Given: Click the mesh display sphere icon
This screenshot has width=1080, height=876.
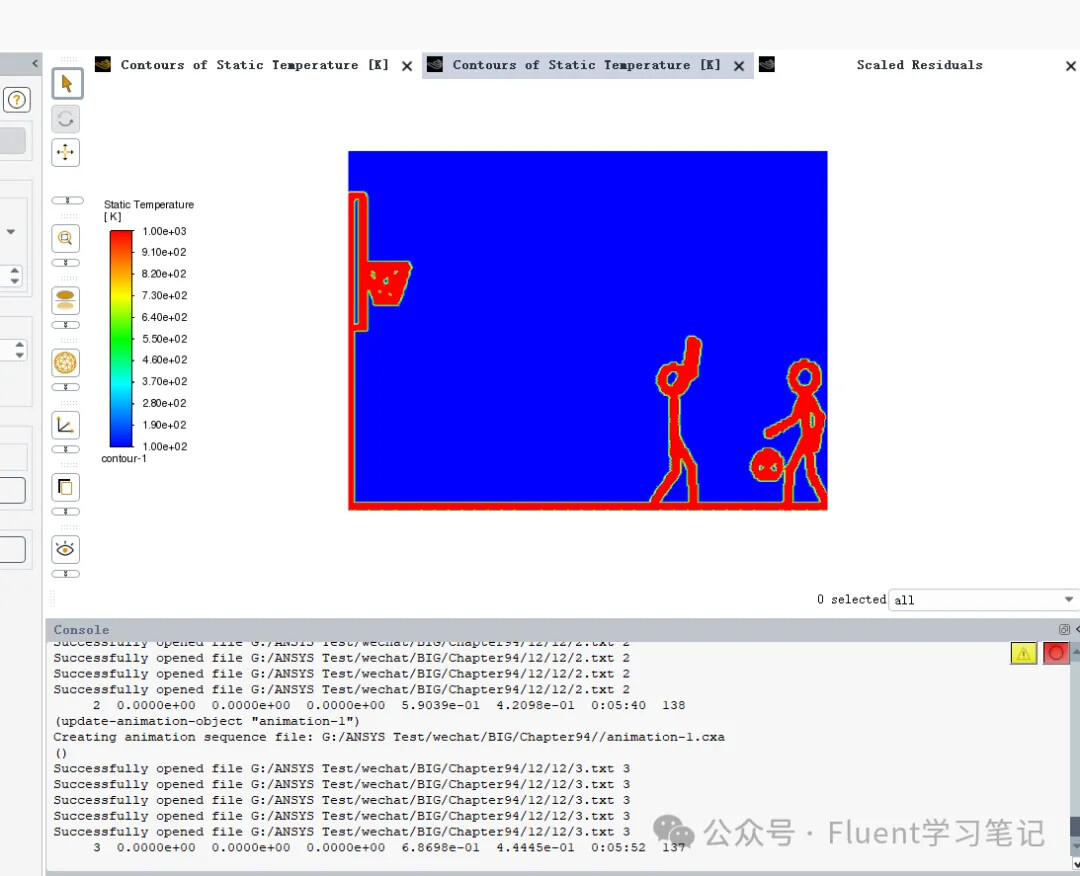Looking at the screenshot, I should [x=66, y=362].
